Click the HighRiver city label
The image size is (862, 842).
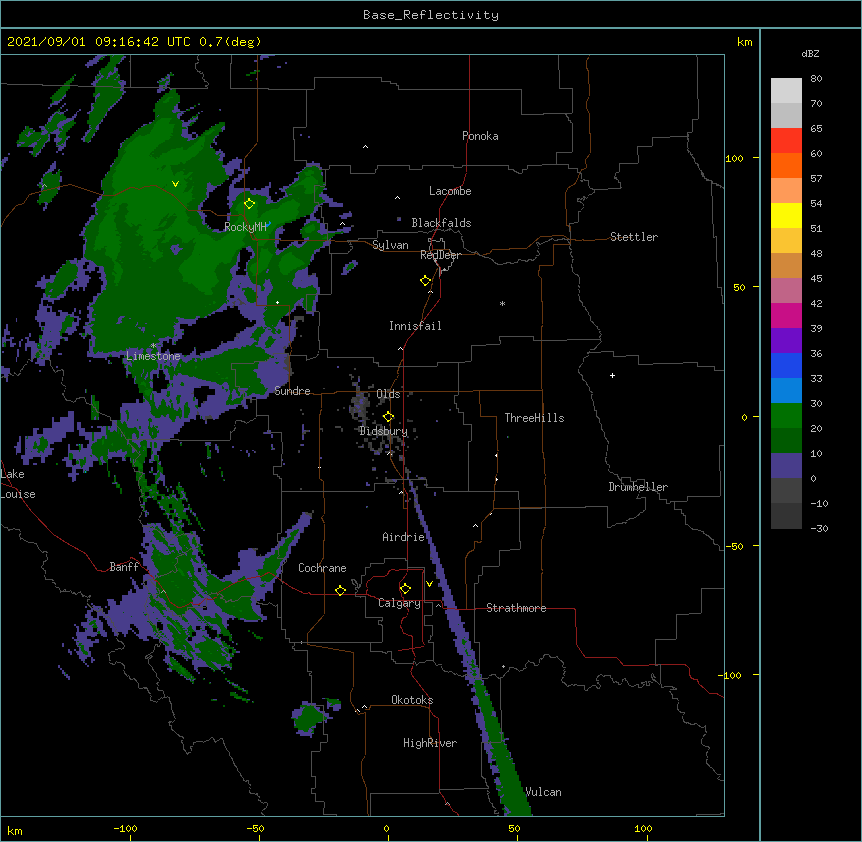430,743
